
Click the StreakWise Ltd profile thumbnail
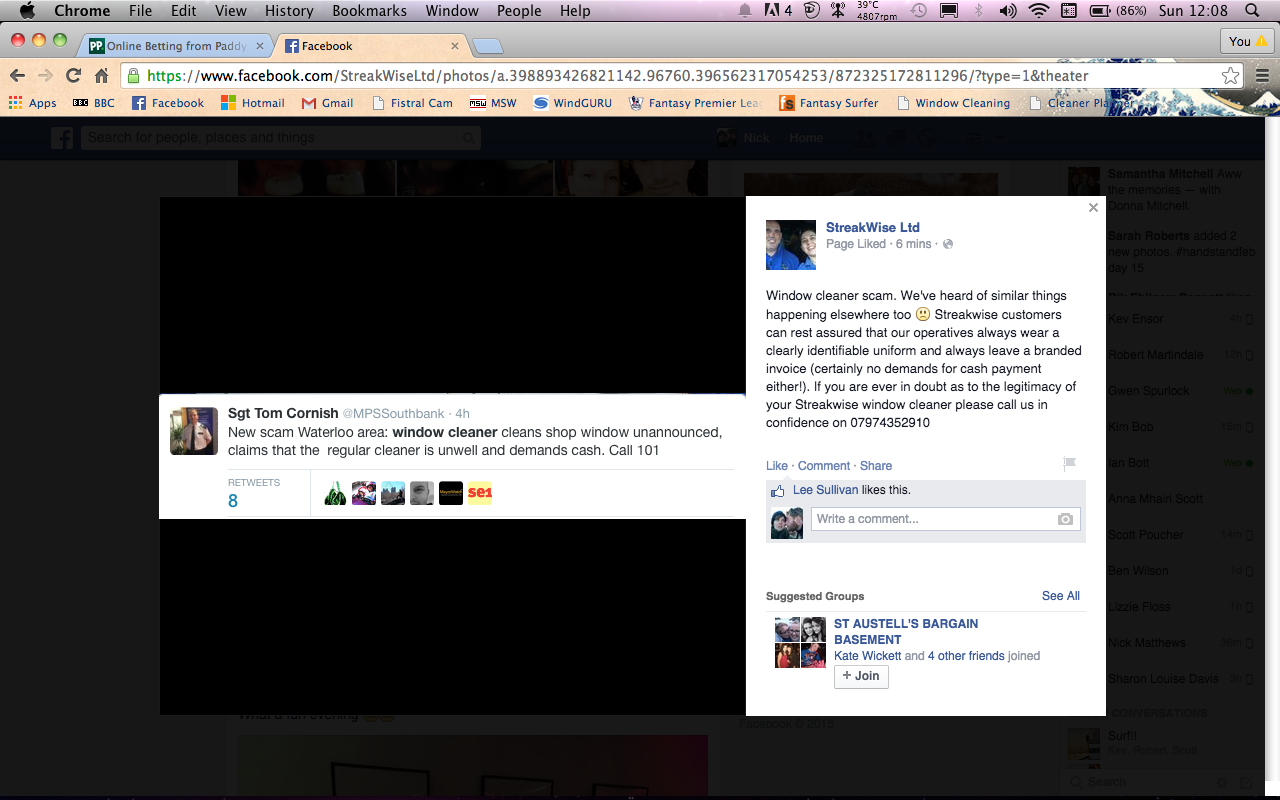click(791, 245)
